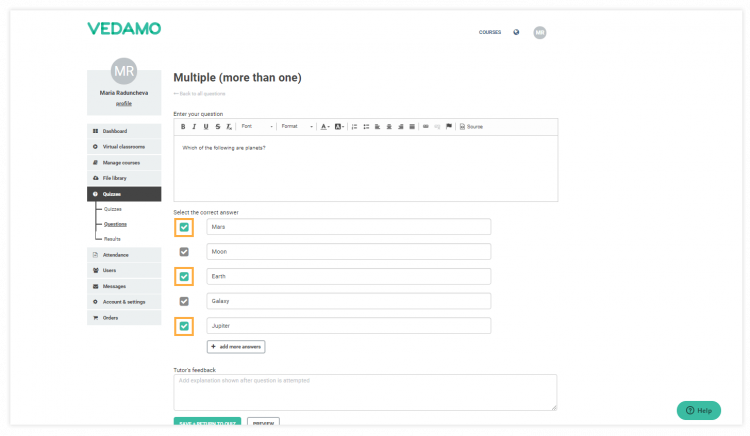The height and width of the screenshot is (436, 750).
Task: Edit the Galaxy answer field
Action: pos(349,301)
